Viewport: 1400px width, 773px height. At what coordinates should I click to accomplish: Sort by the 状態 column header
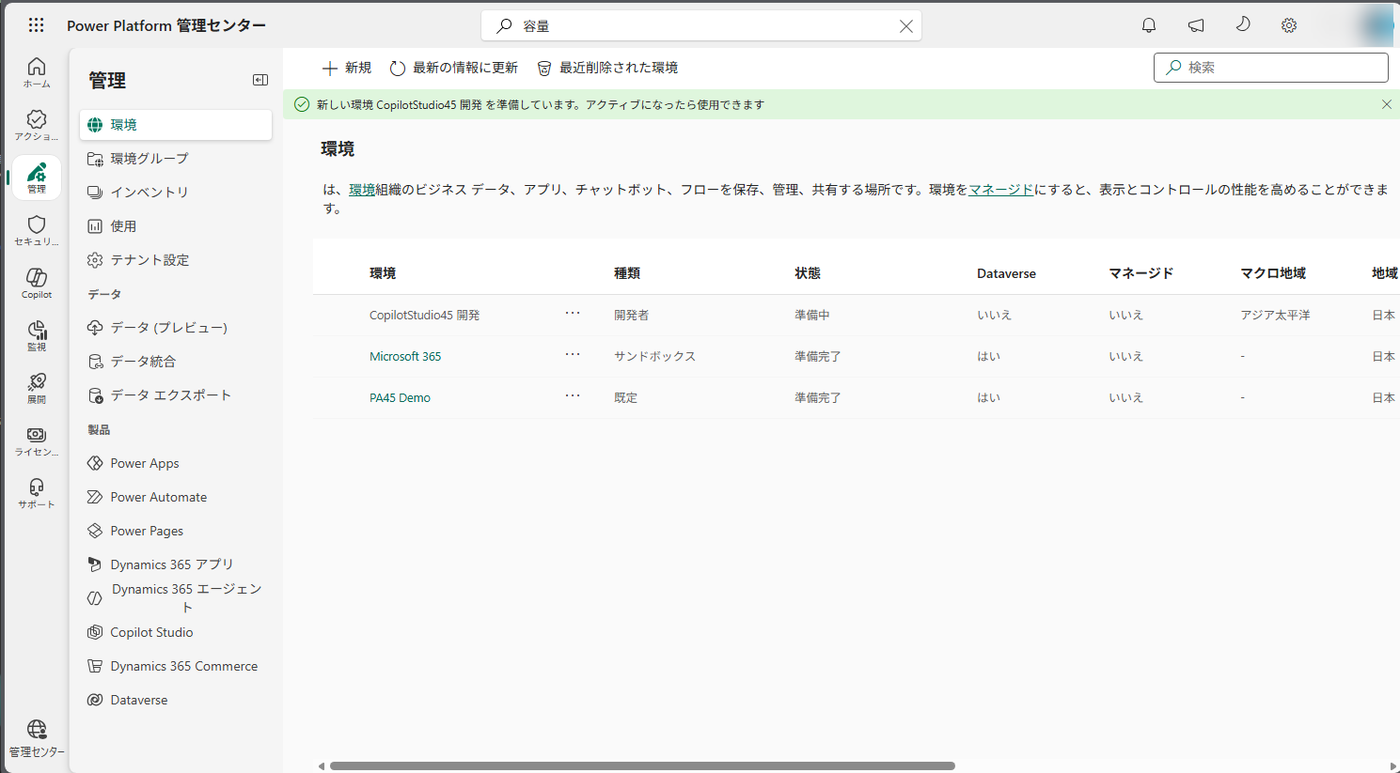point(808,273)
